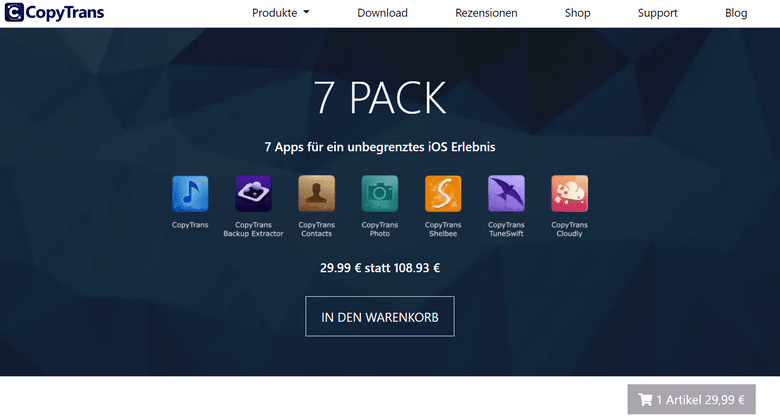Viewport: 780px width, 419px height.
Task: Click the price text '29.99 € statt 108.93 €'
Action: [380, 268]
